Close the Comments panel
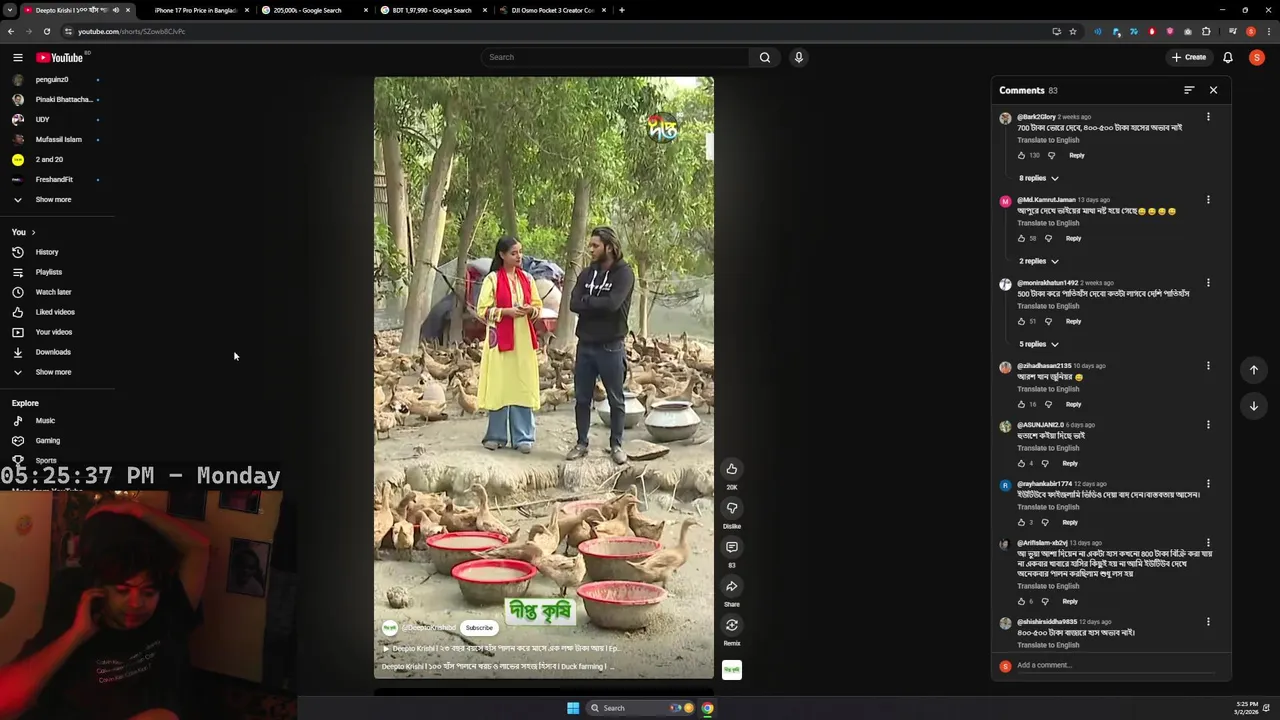Viewport: 1280px width, 720px height. coord(1213,90)
